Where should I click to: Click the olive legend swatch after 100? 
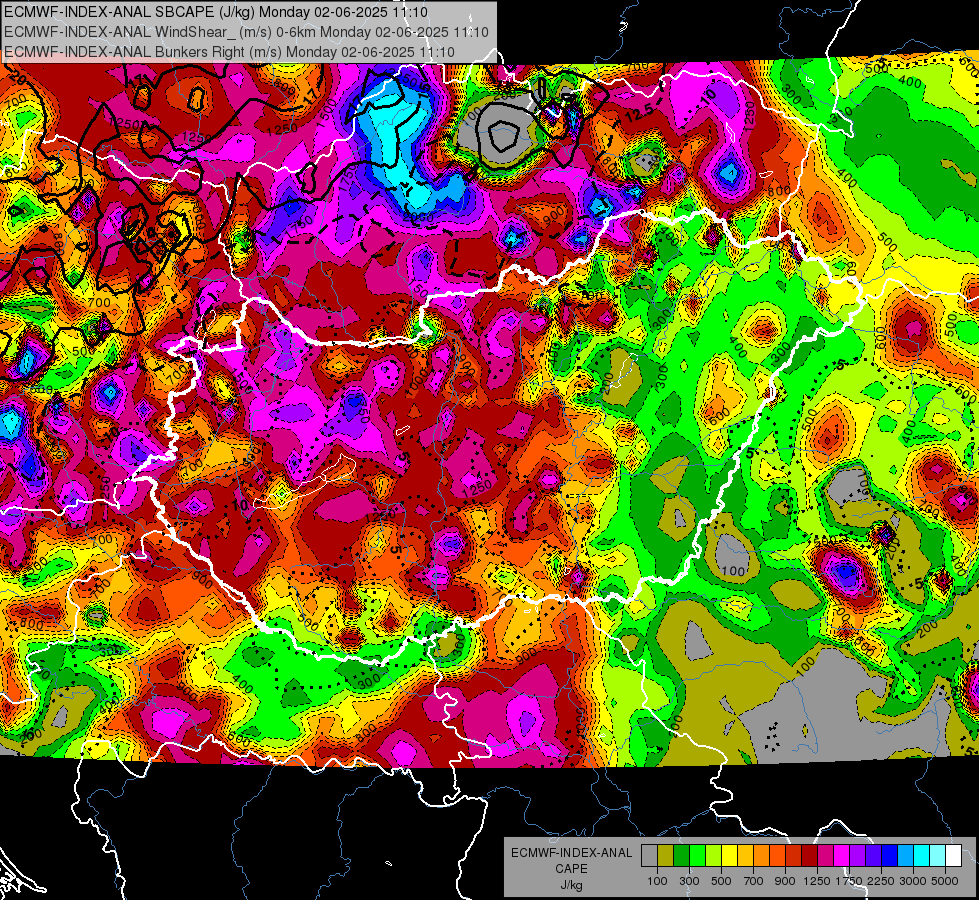pyautogui.click(x=666, y=855)
